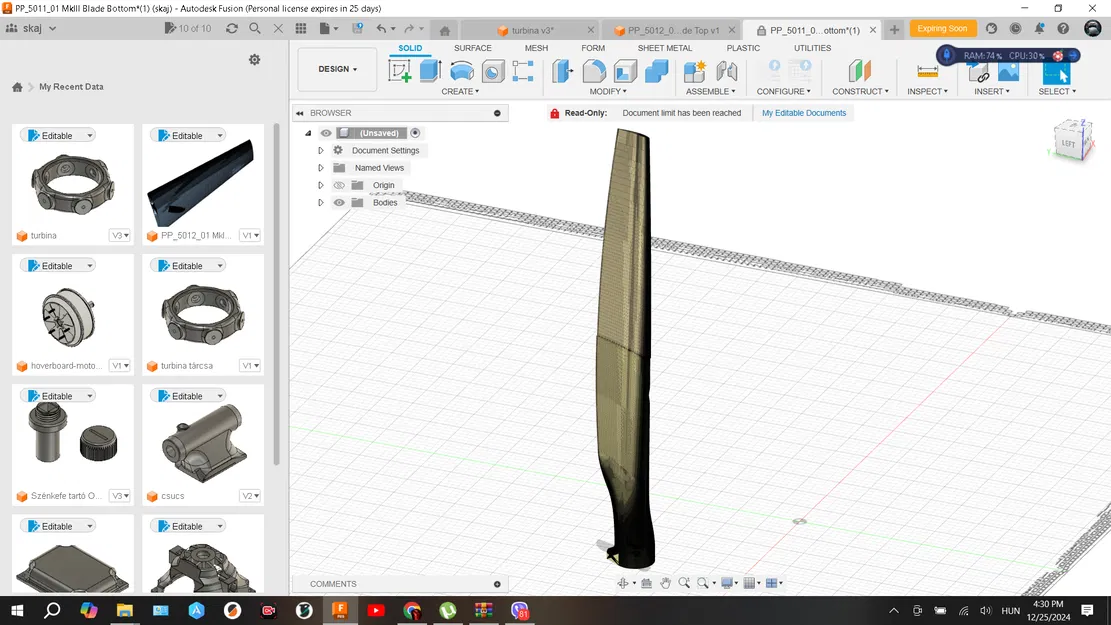
Task: Open the skaj team dropdown
Action: tap(31, 28)
